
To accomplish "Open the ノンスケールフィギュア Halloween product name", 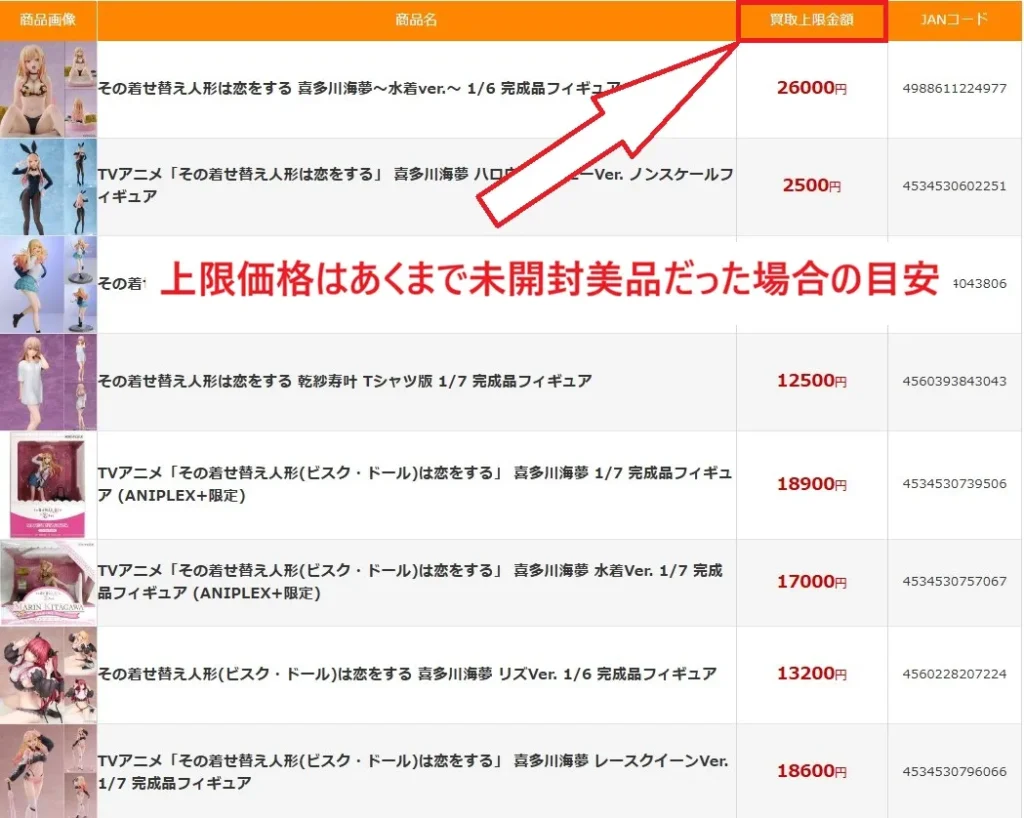I will 415,185.
